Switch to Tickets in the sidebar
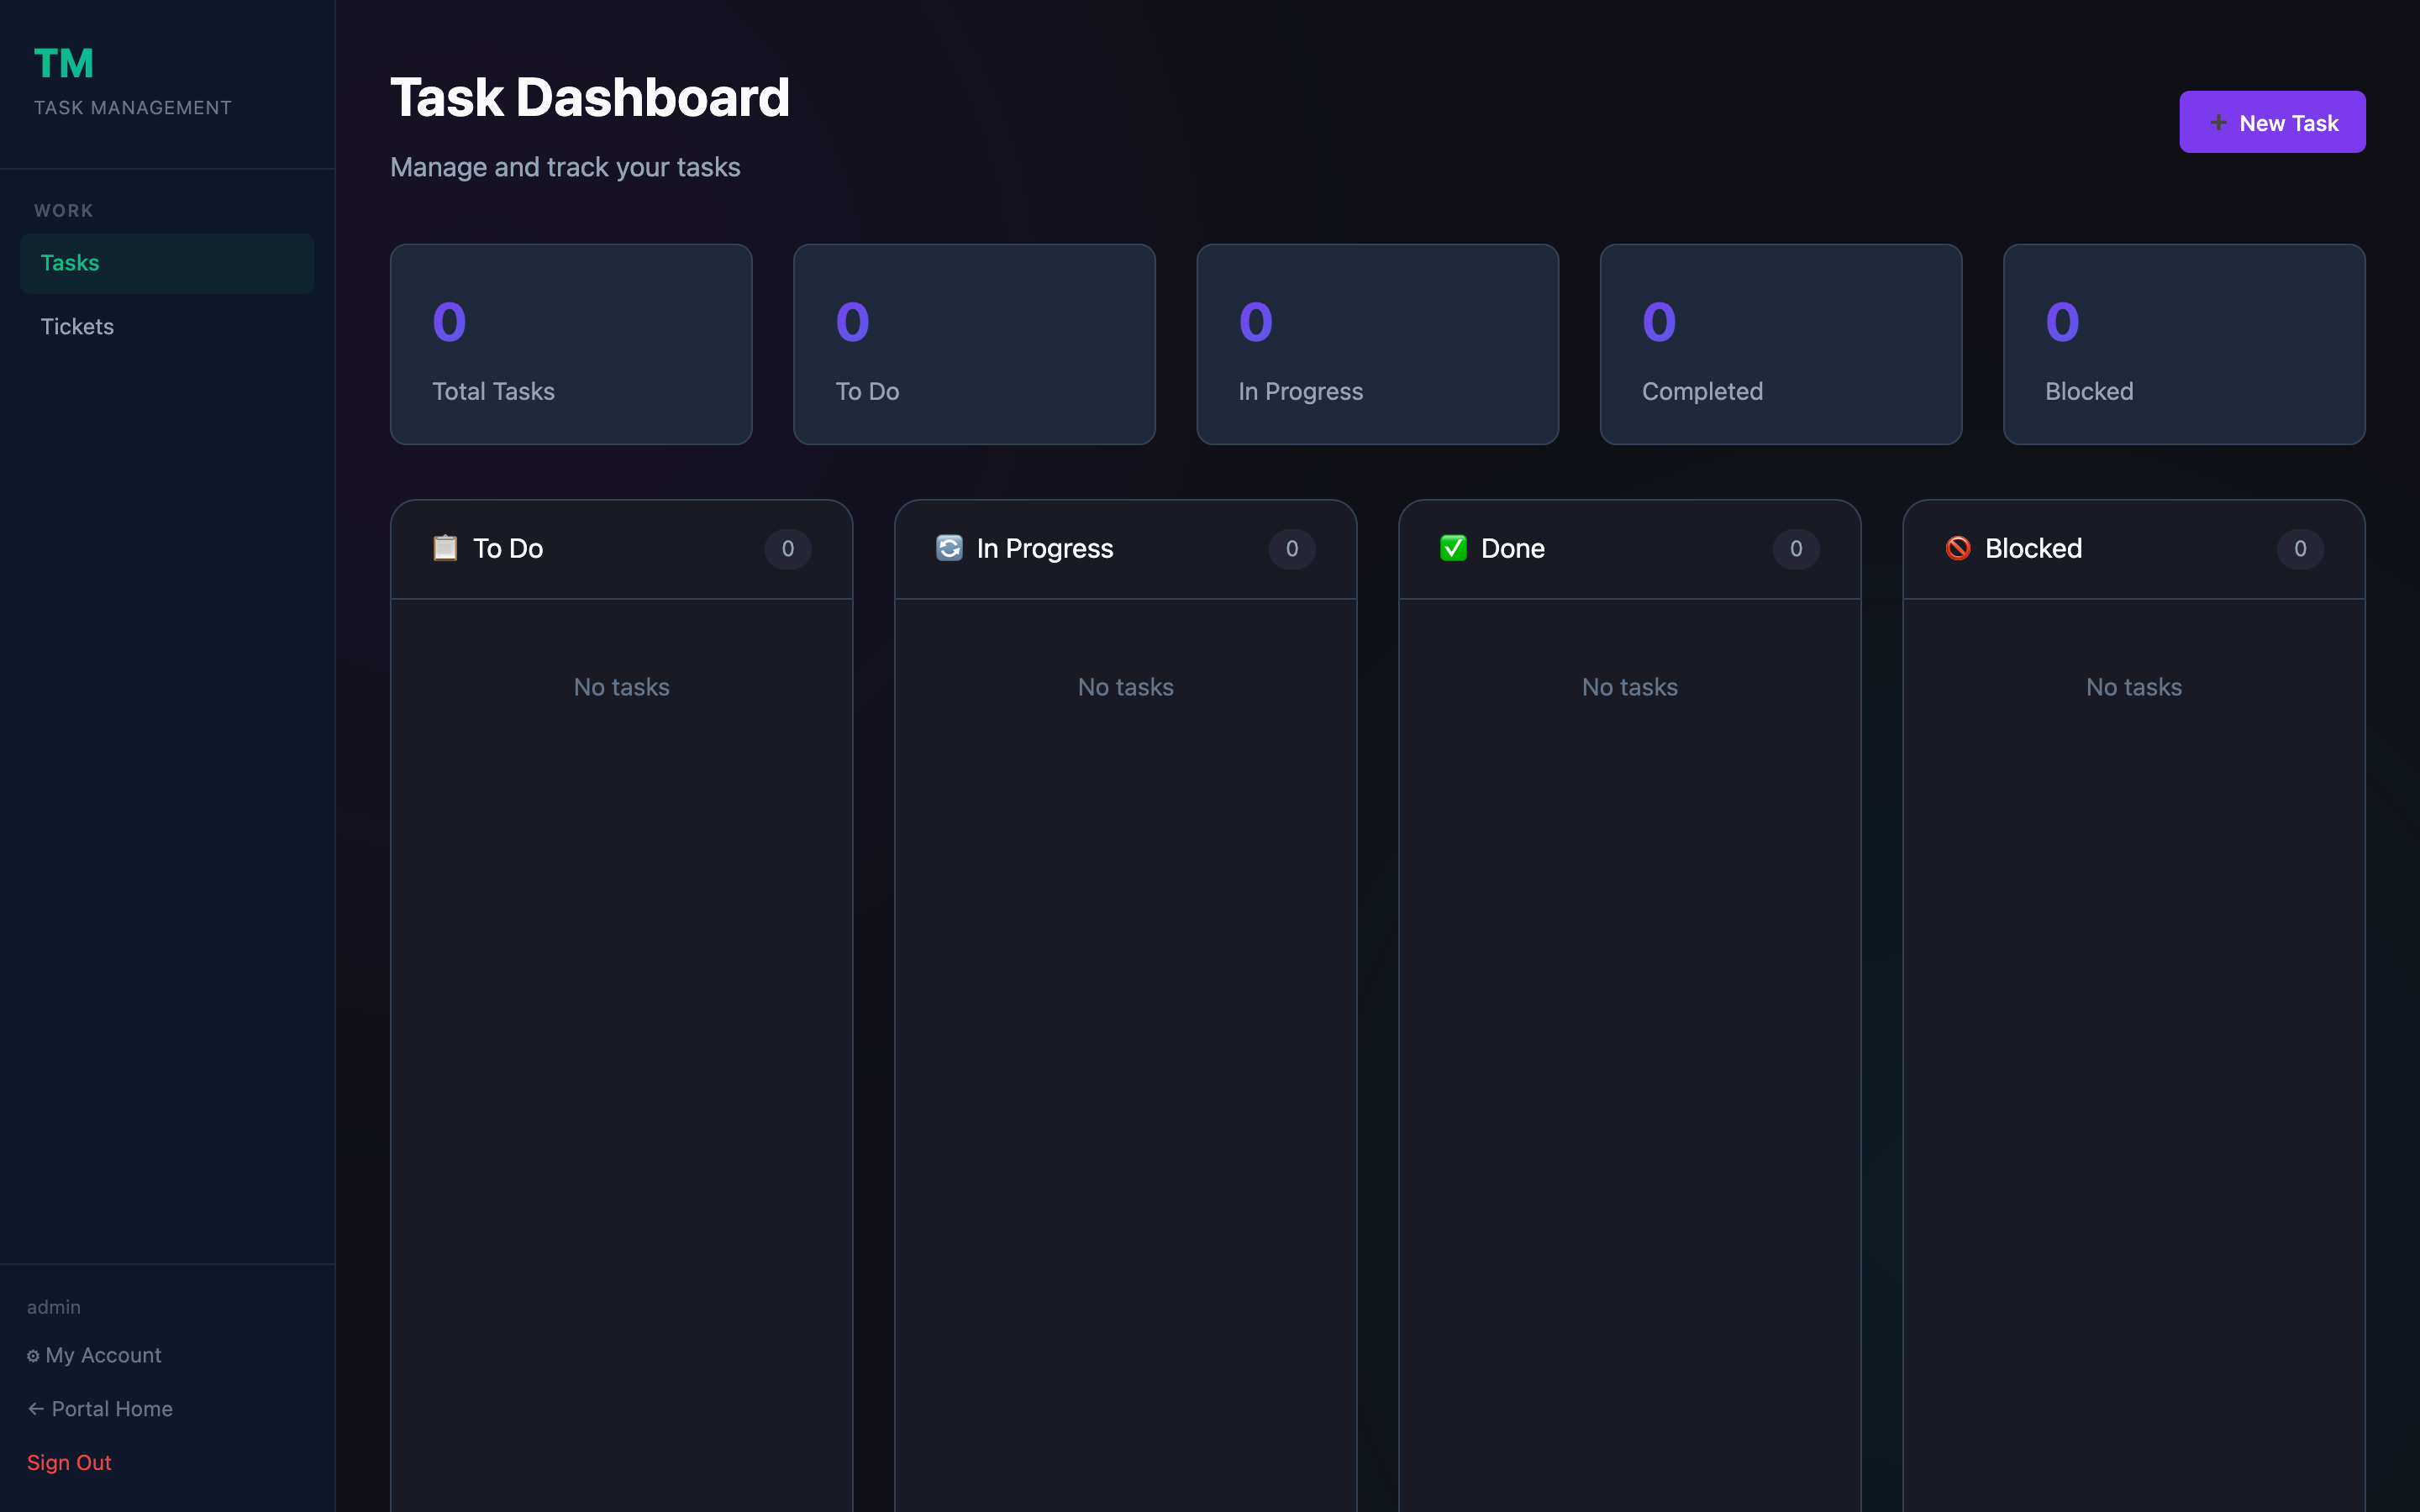Screen dimensions: 2420x1512 pyautogui.click(x=77, y=326)
